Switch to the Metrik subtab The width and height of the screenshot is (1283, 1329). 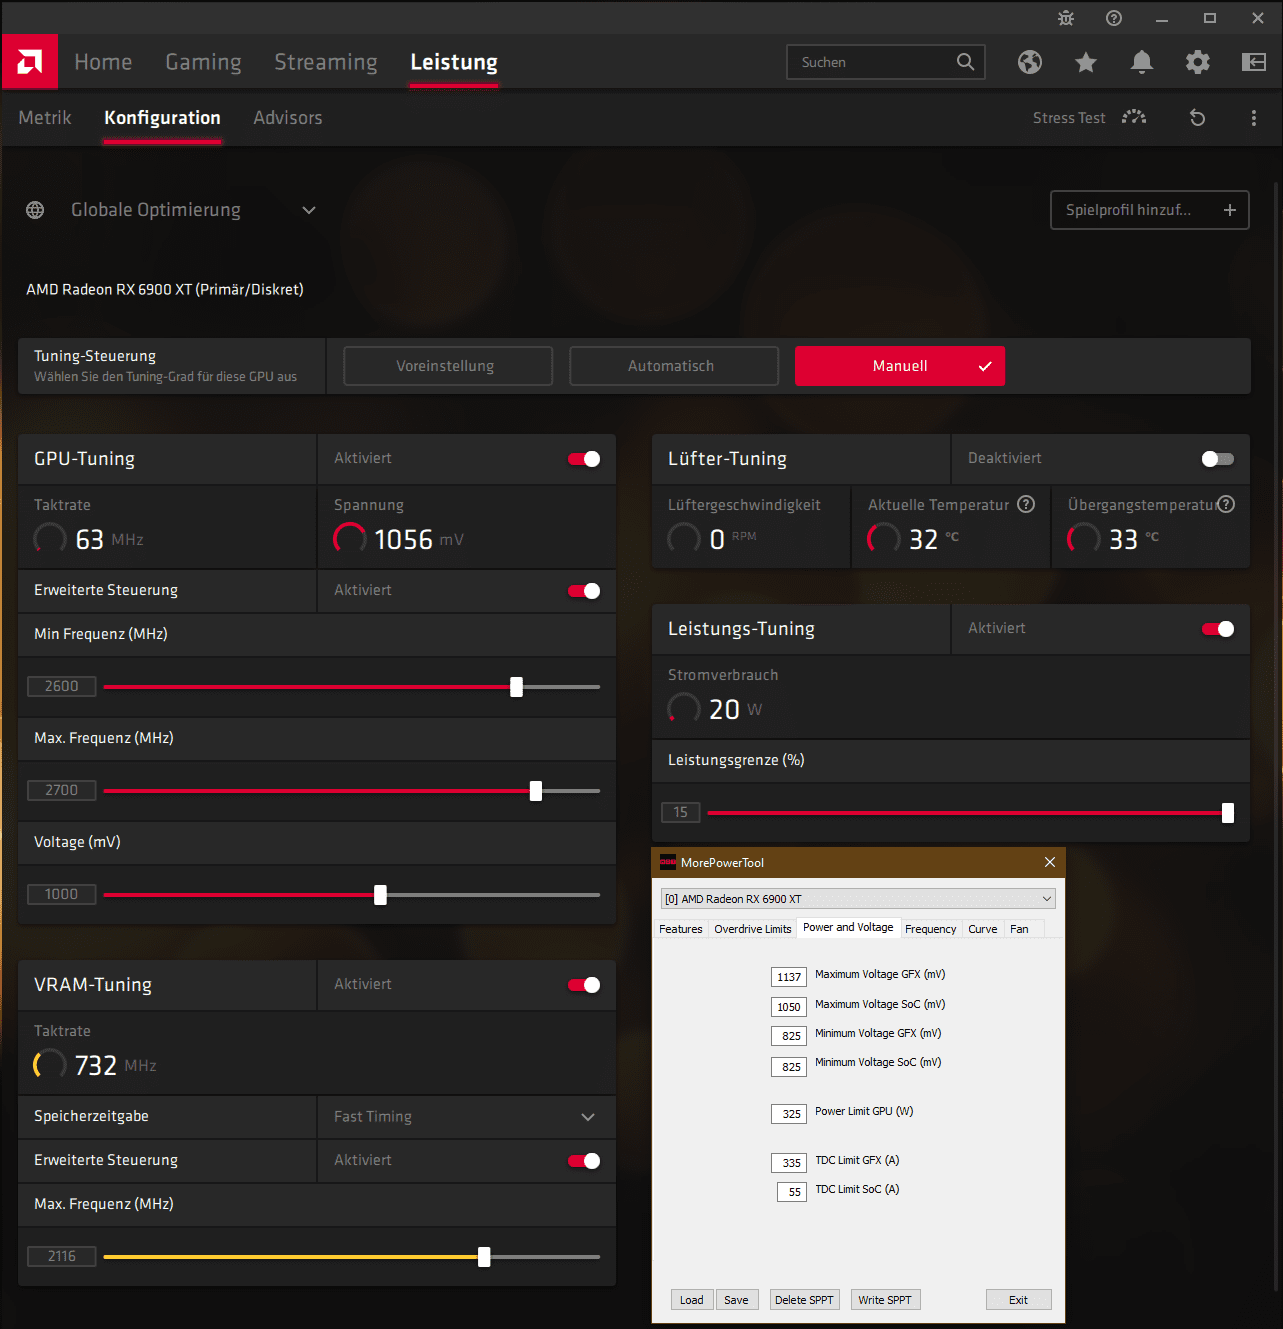click(45, 118)
